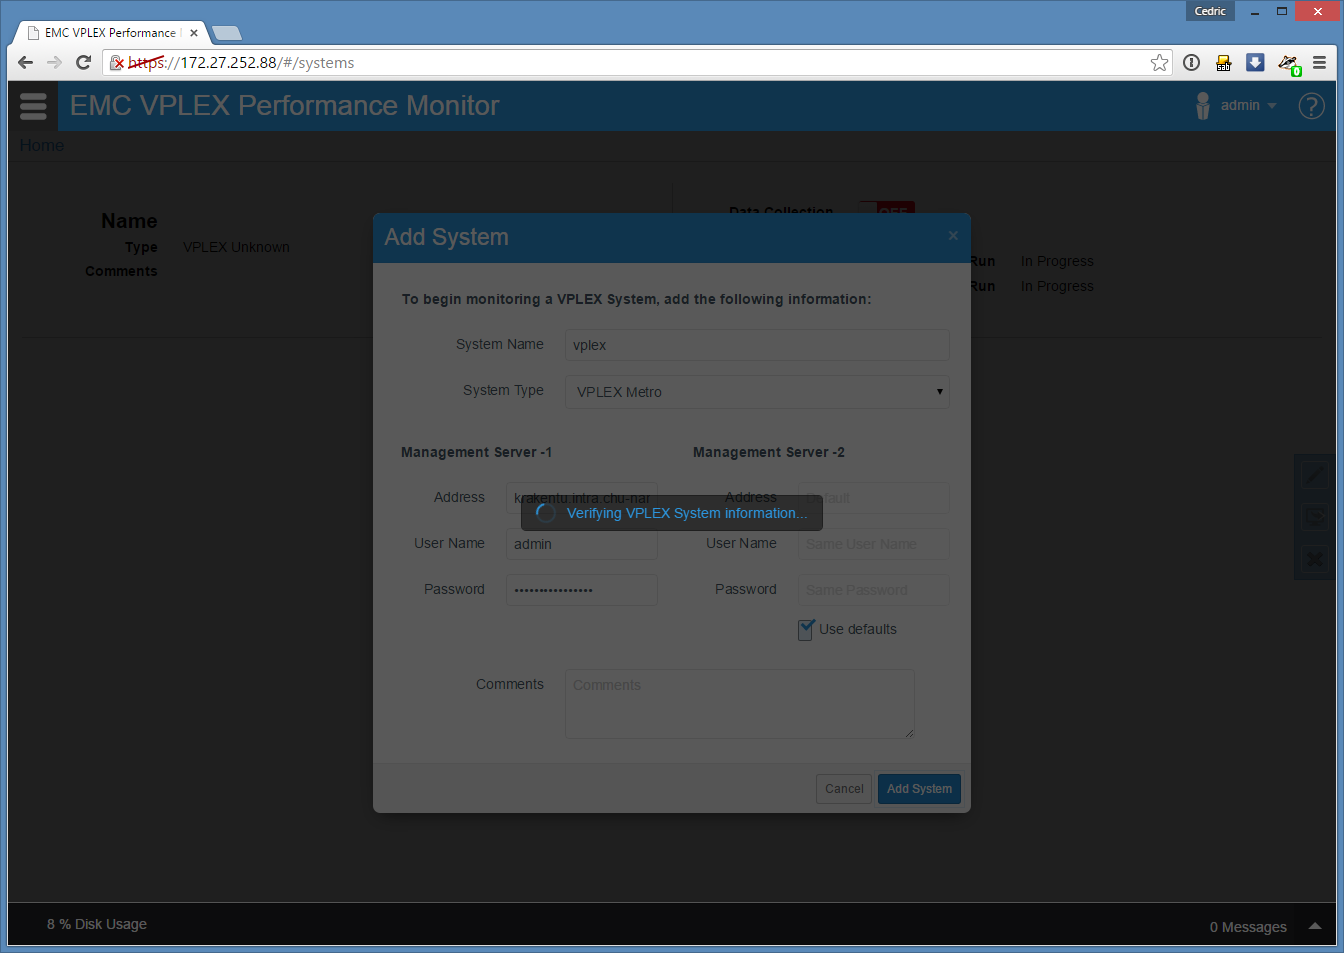This screenshot has height=953, width=1344.
Task: Go back to the previous page
Action: click(x=26, y=63)
